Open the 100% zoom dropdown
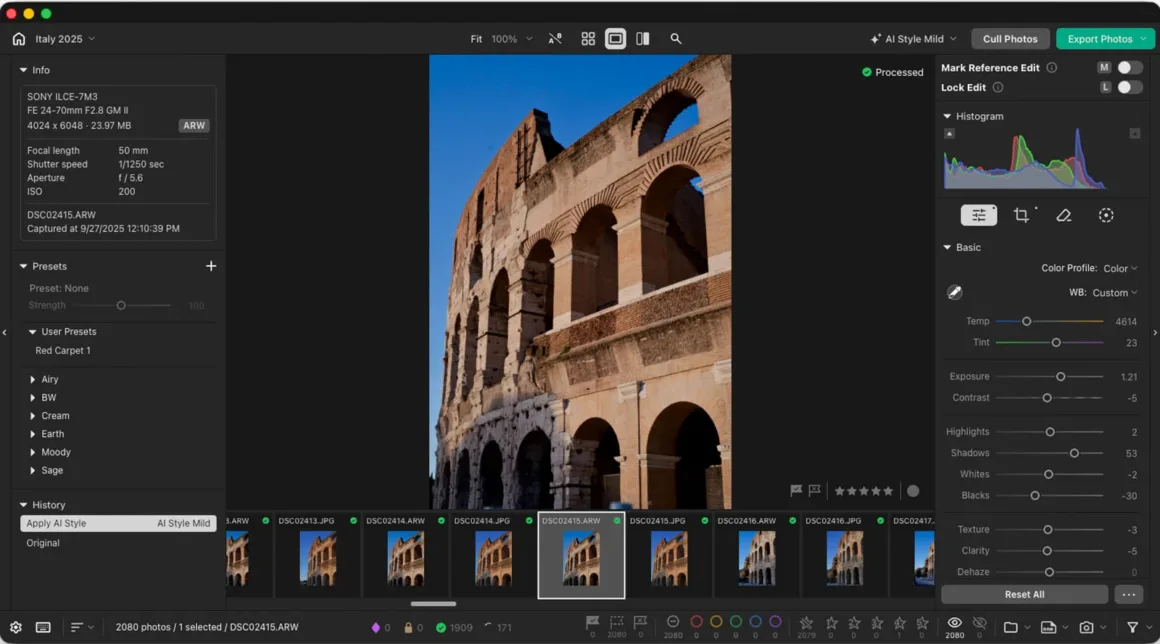The width and height of the screenshot is (1160, 644). pos(512,39)
